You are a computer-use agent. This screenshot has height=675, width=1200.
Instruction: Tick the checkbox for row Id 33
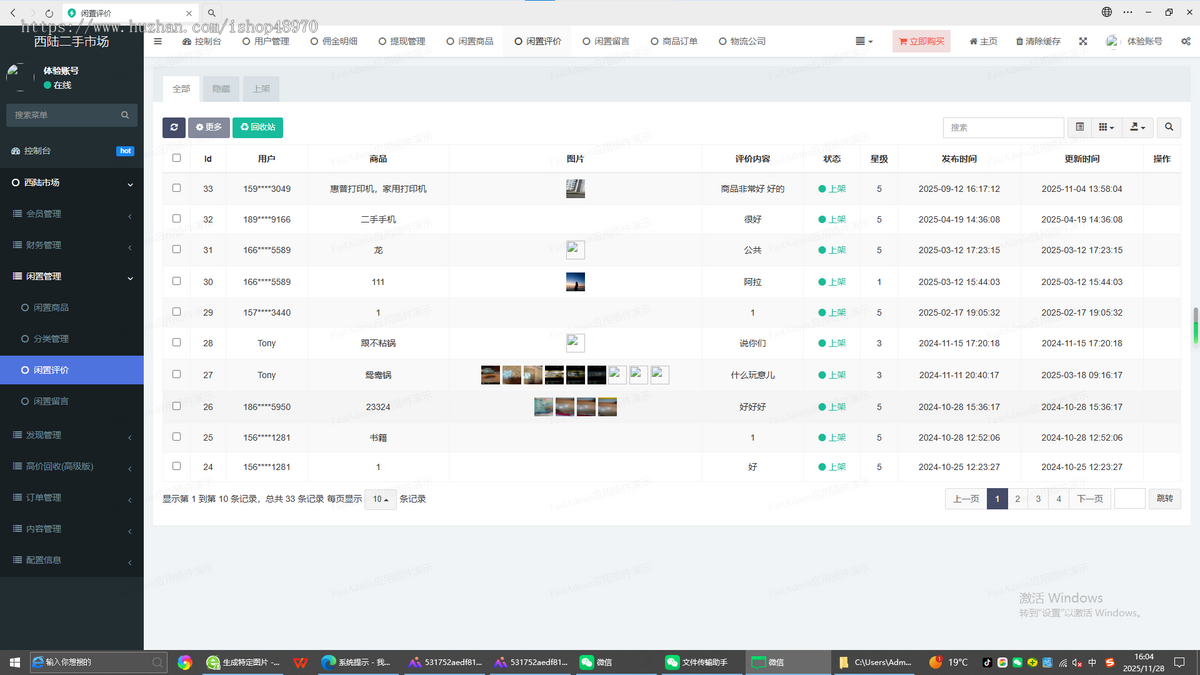[177, 188]
